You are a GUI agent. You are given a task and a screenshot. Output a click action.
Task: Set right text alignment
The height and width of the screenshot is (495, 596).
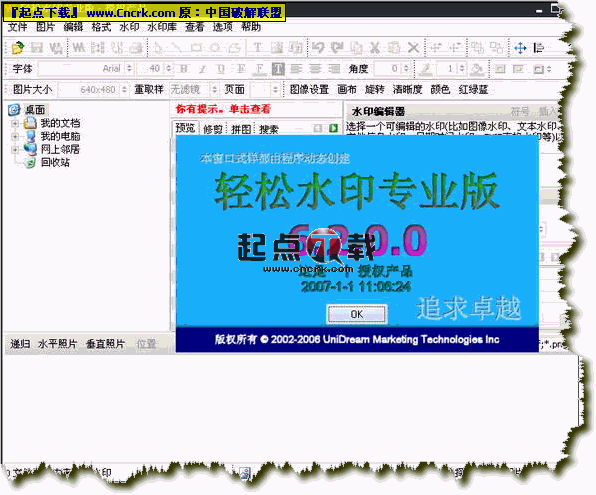tap(334, 69)
